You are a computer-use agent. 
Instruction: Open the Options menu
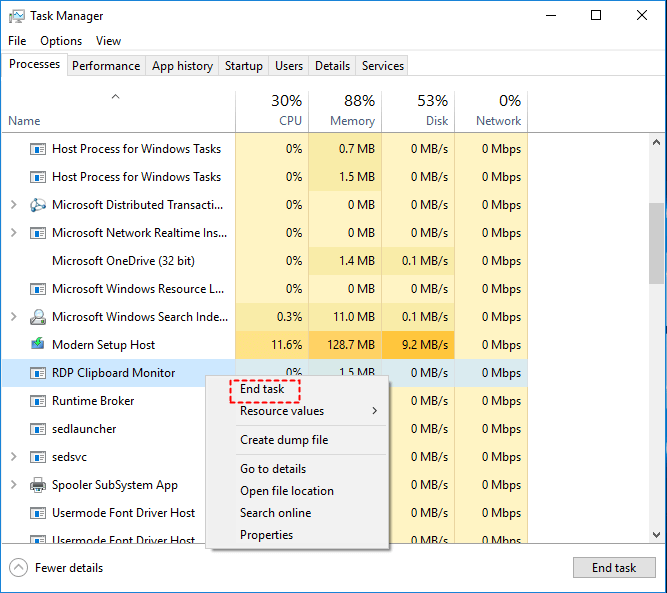[61, 41]
